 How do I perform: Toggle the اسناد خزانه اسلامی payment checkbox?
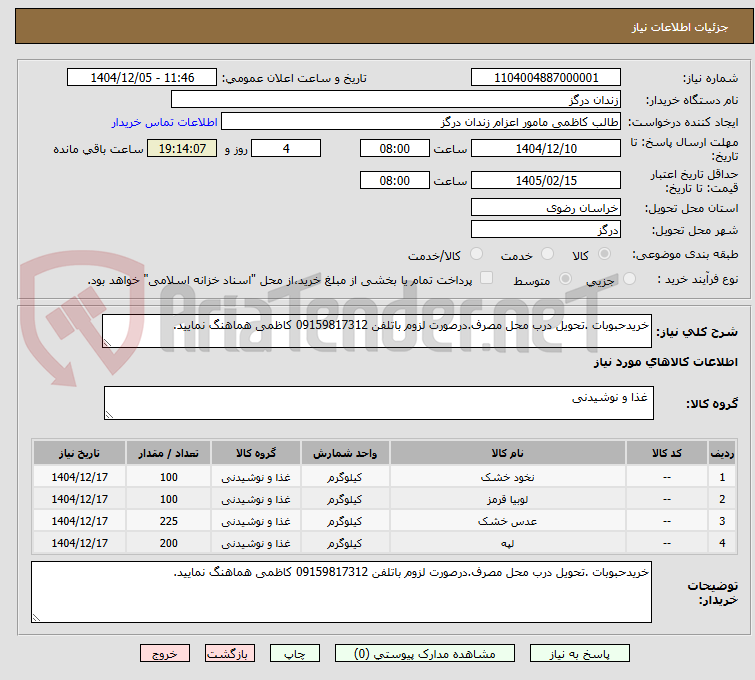pos(487,278)
